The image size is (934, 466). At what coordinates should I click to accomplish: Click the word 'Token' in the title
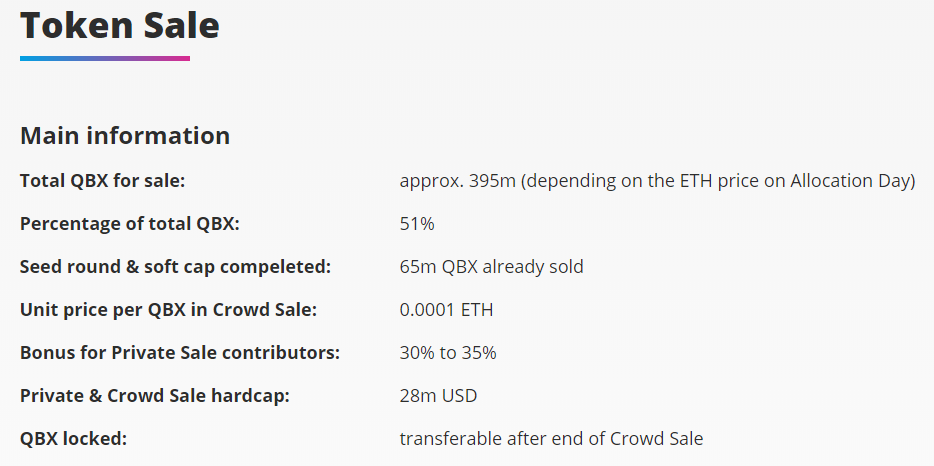click(70, 25)
